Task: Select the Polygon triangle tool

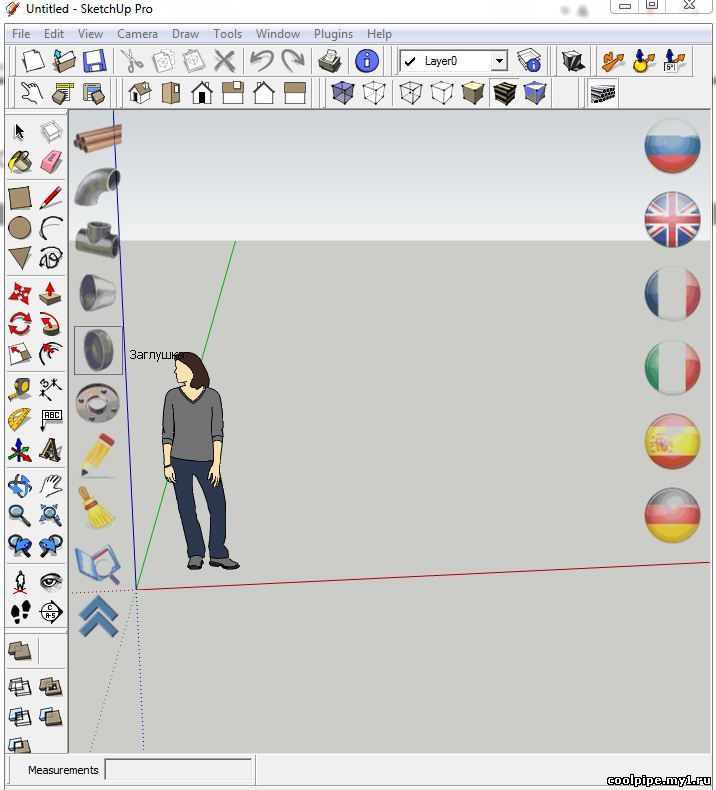Action: [20, 258]
